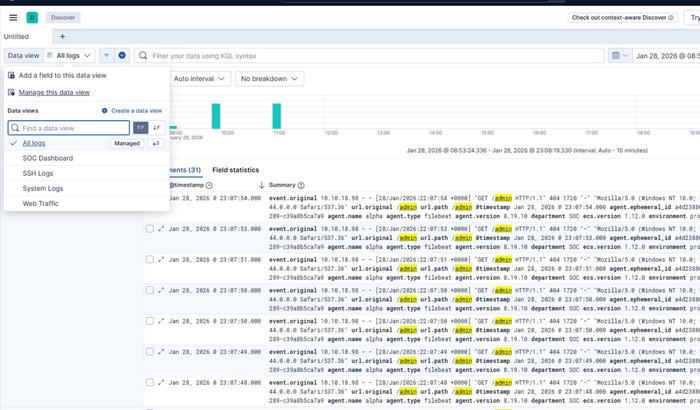Switch to the Documents (31) tab
The image size is (700, 410).
click(x=184, y=170)
